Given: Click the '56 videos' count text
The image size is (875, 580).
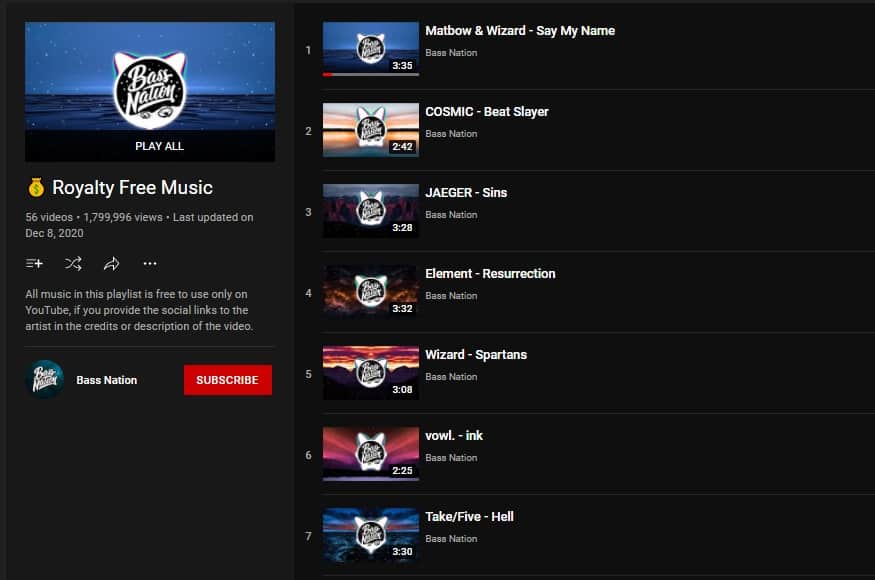Looking at the screenshot, I should pos(49,217).
